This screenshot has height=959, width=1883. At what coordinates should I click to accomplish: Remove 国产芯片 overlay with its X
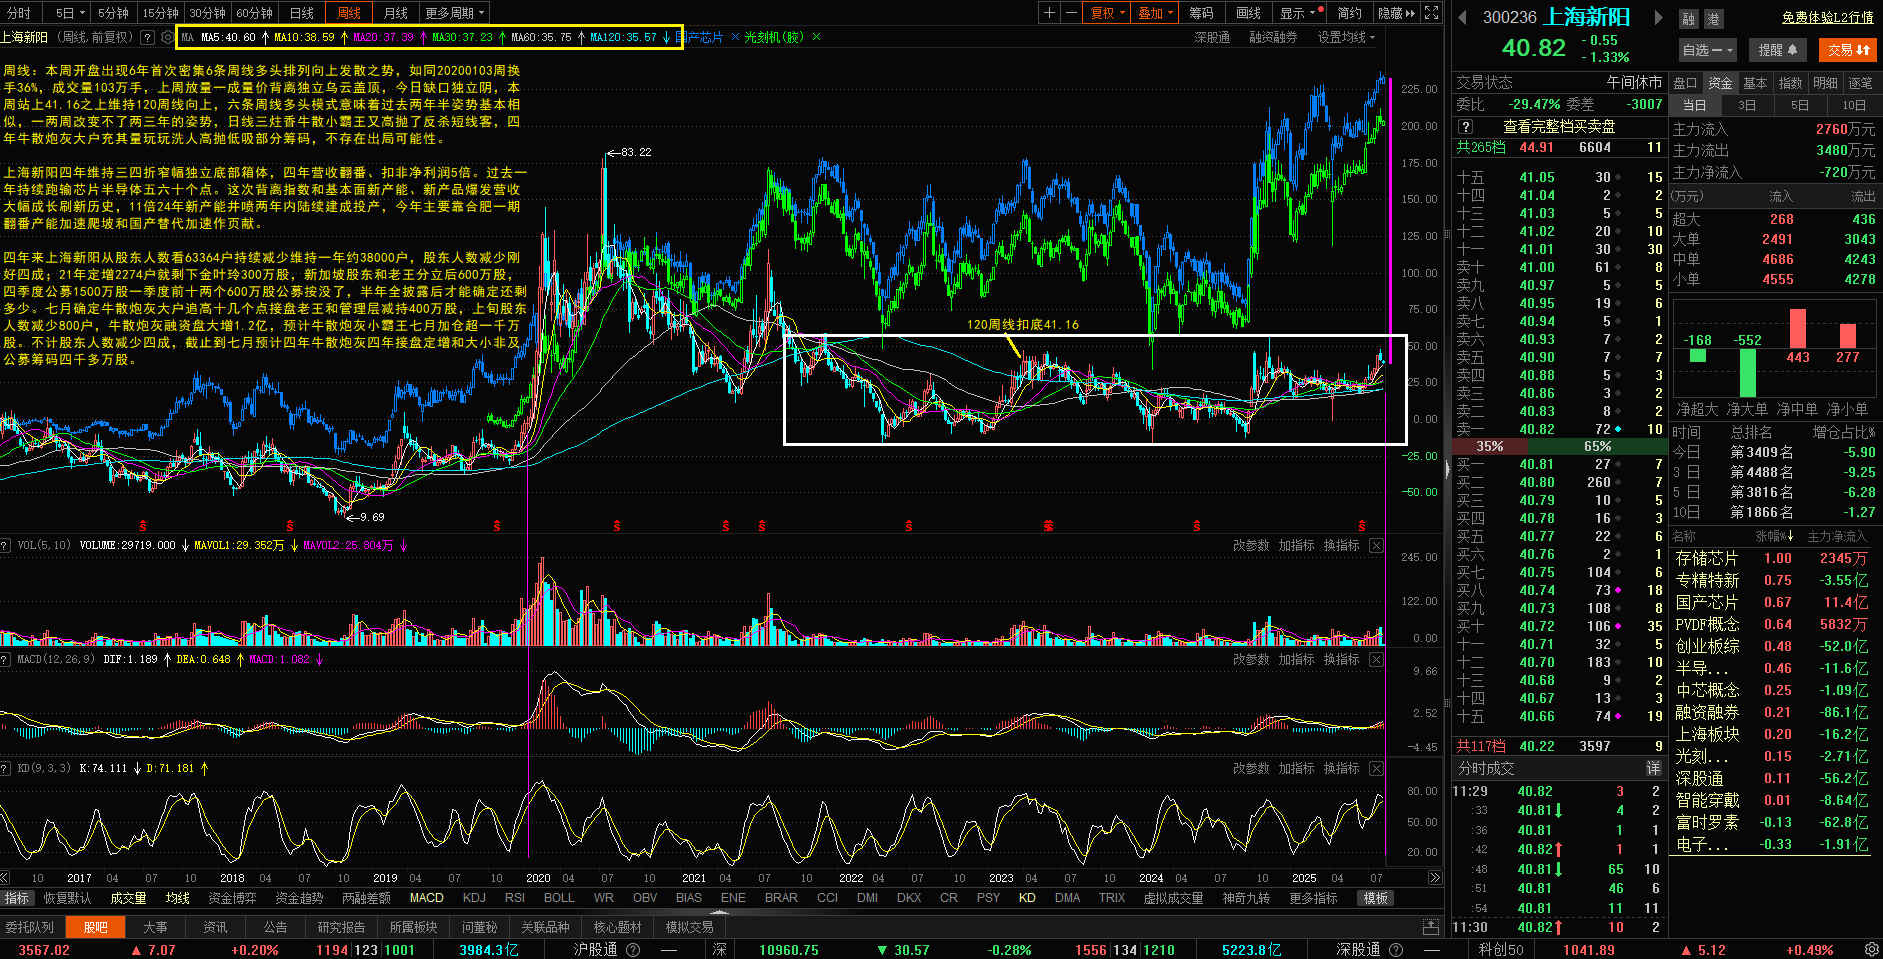[x=735, y=37]
